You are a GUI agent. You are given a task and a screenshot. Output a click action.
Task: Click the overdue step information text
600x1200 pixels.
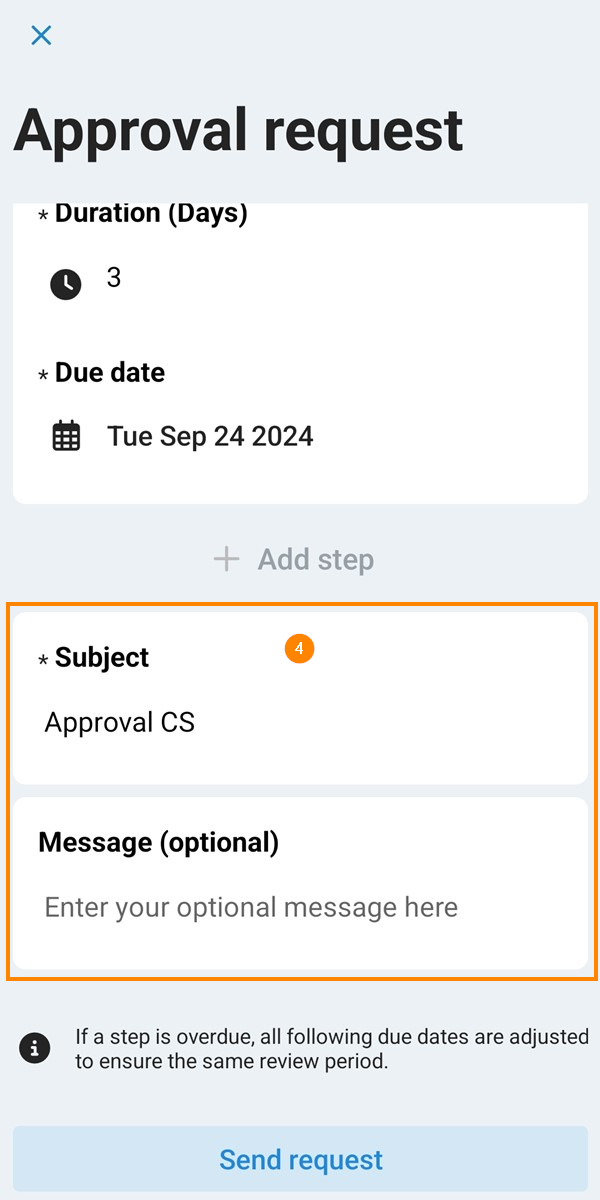click(331, 1048)
